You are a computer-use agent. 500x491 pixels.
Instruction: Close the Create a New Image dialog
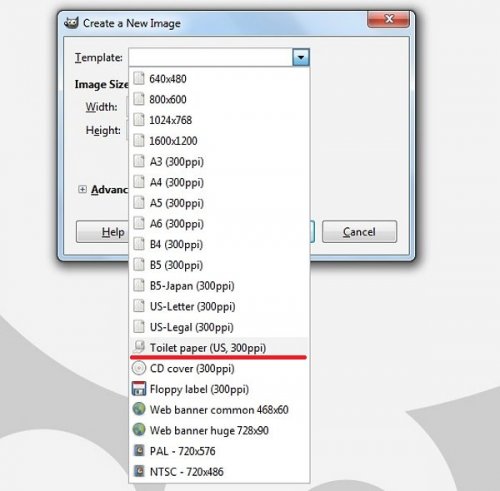coord(388,19)
